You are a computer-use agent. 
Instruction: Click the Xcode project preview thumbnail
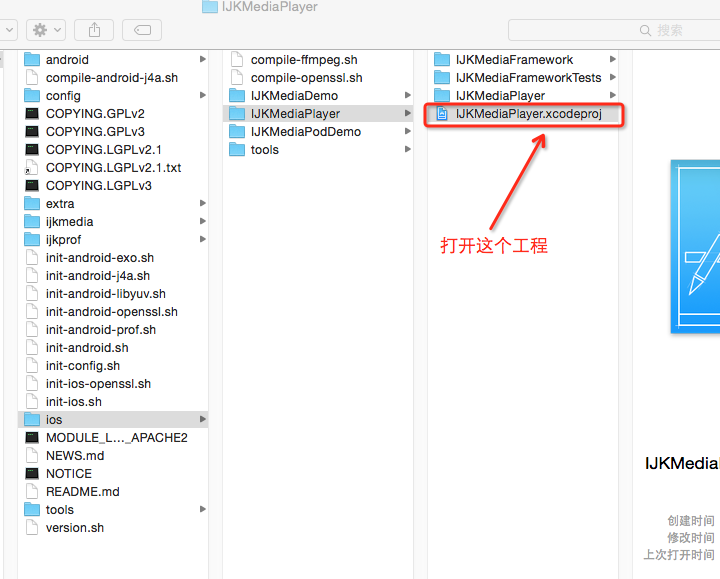click(x=695, y=246)
